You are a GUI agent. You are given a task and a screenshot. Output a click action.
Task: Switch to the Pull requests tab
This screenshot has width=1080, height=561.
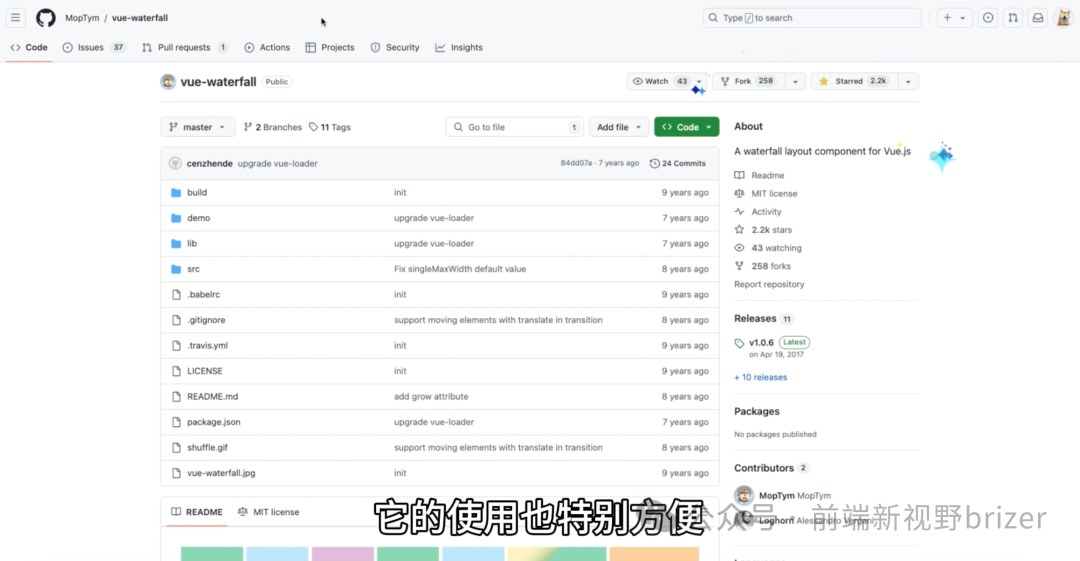click(185, 48)
